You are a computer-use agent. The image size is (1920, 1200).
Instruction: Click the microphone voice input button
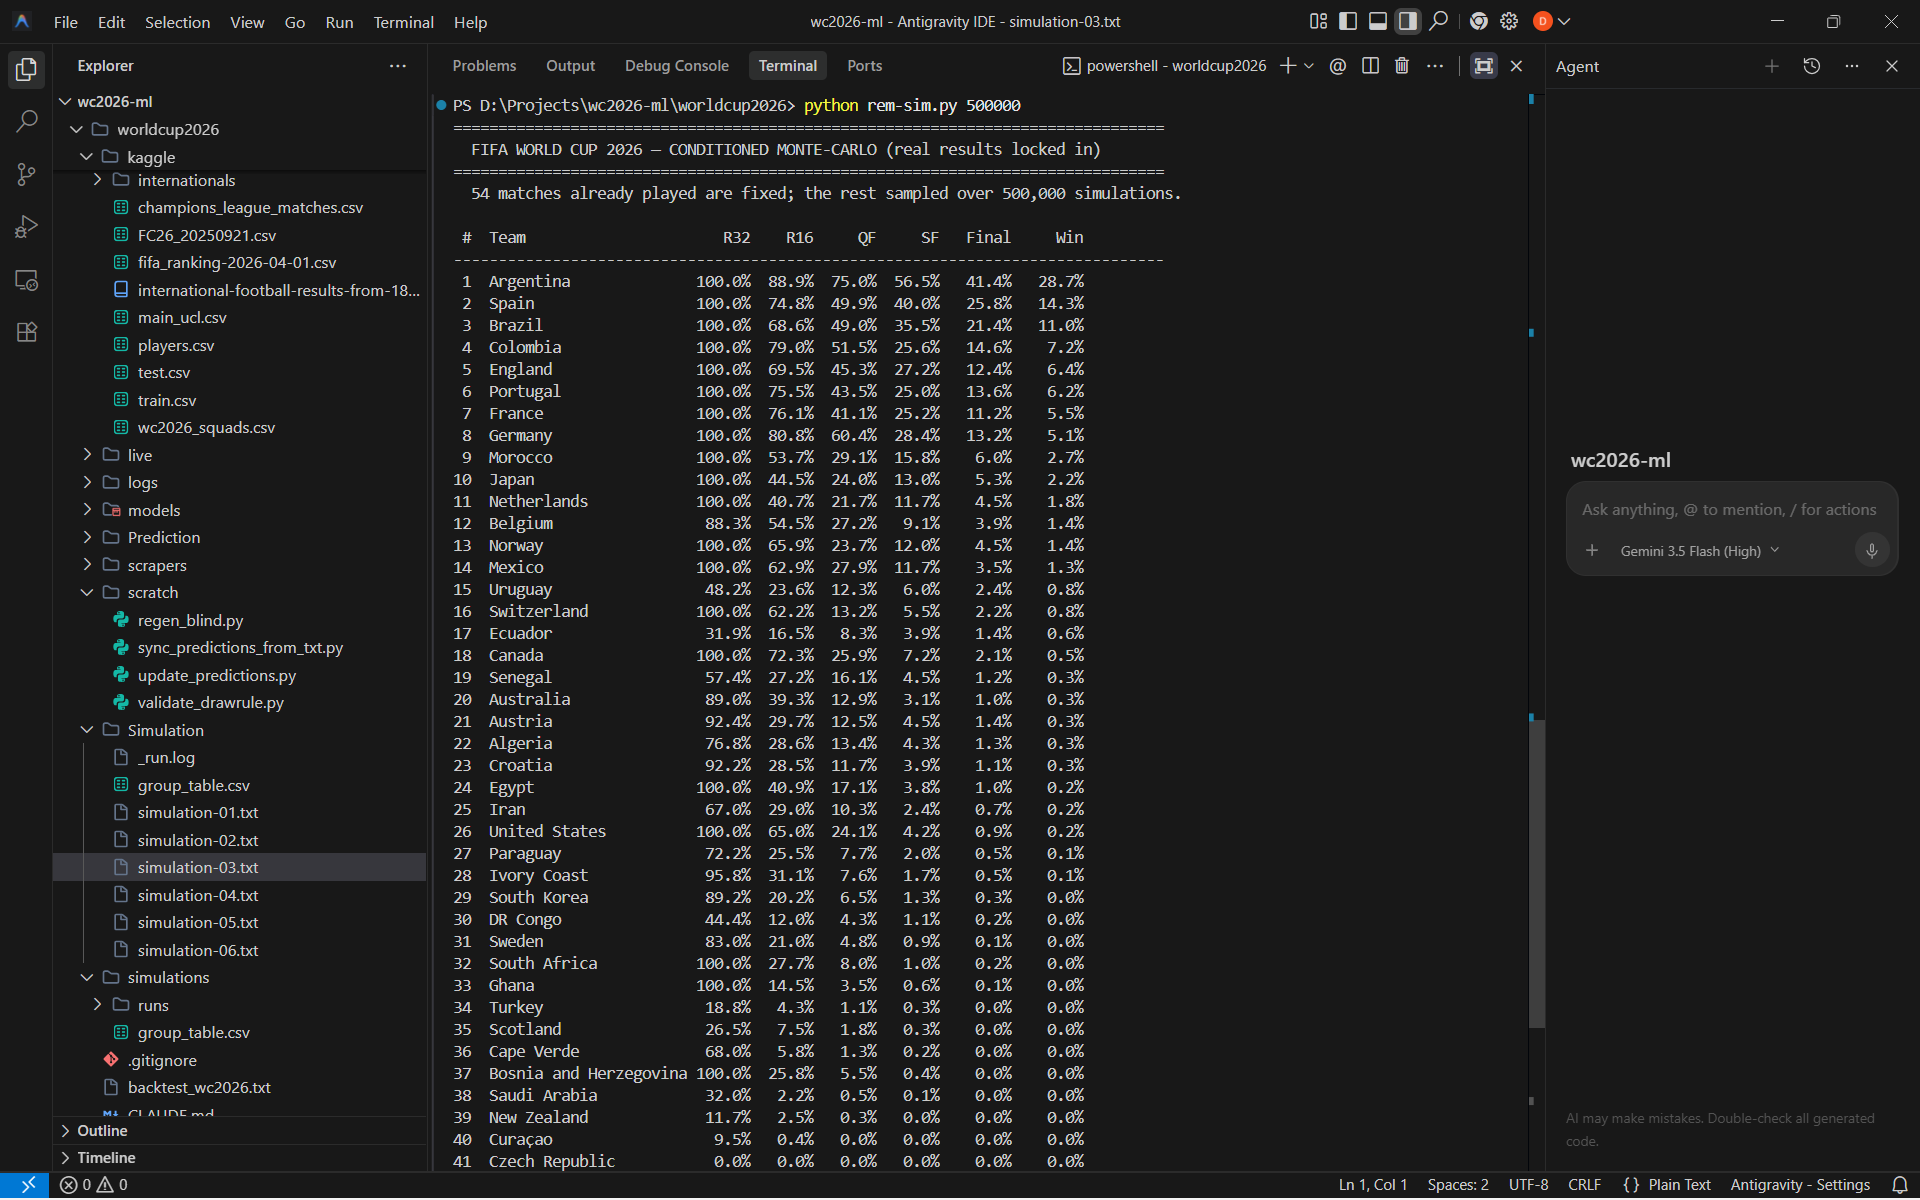click(1872, 550)
